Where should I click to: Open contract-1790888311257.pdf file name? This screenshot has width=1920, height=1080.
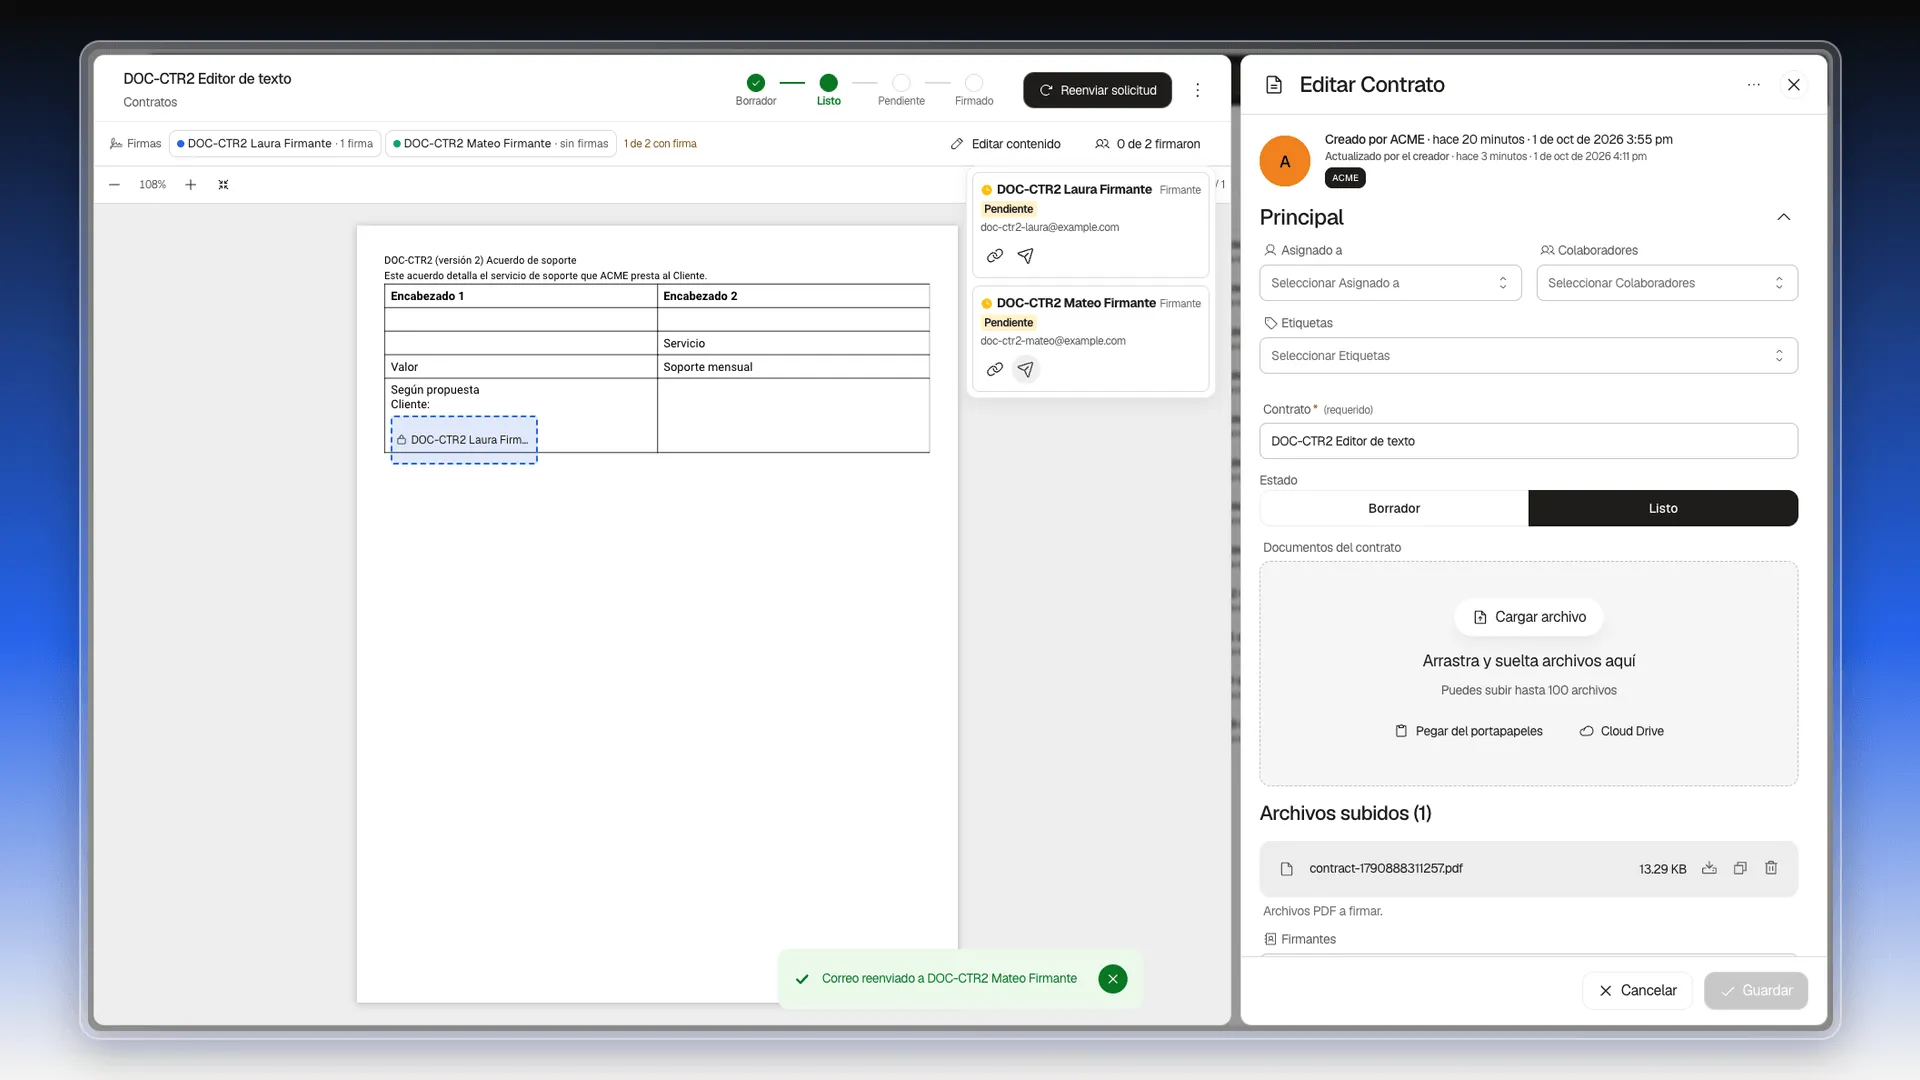click(1385, 868)
